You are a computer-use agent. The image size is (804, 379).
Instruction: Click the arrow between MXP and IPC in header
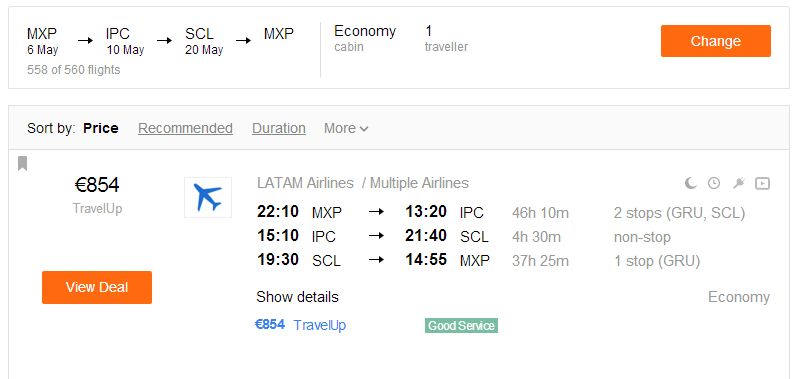pyautogui.click(x=85, y=40)
